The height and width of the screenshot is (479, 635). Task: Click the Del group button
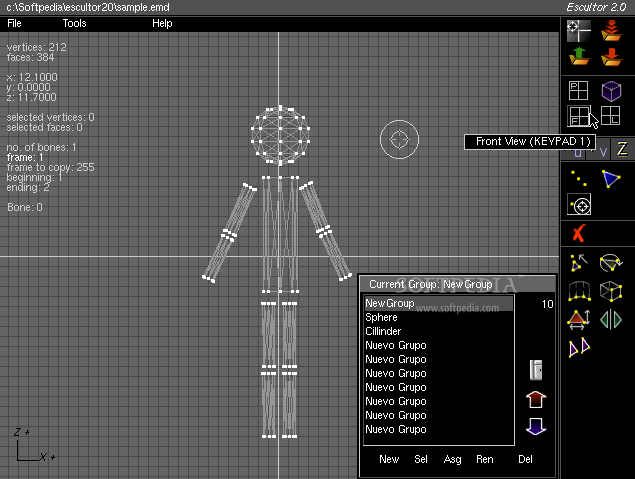(525, 459)
